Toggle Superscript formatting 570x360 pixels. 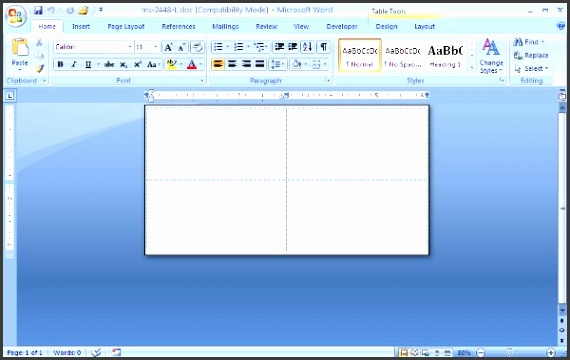[x=137, y=64]
